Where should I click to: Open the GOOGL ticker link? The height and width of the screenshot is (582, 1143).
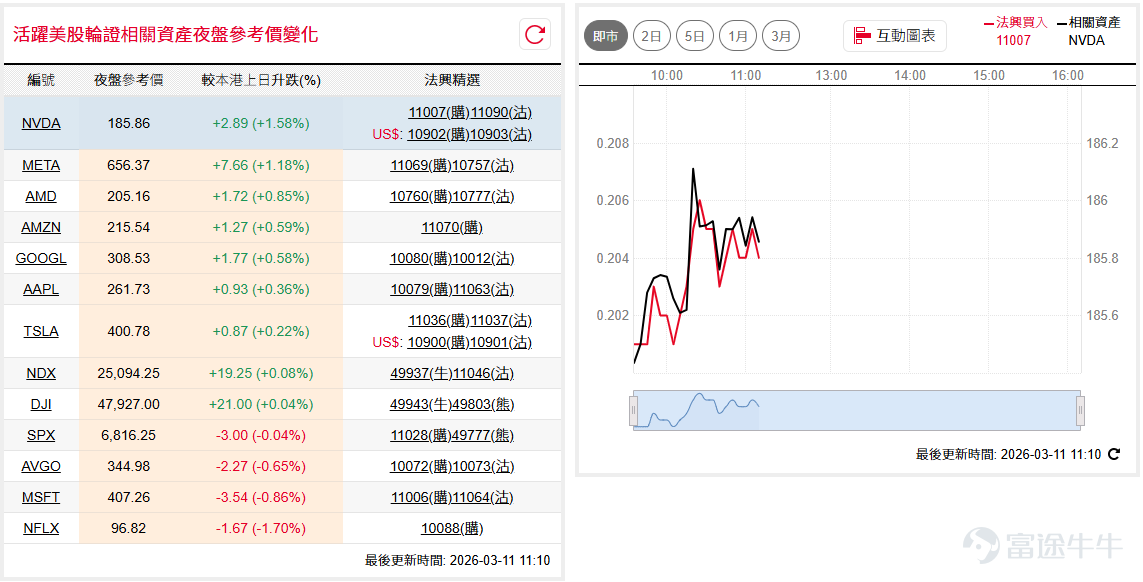pos(41,258)
